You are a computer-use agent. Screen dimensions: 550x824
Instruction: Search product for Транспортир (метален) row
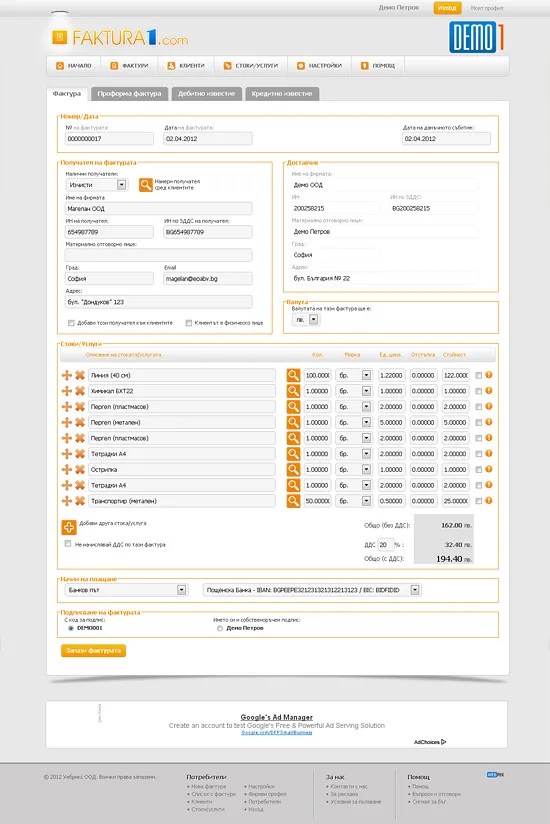293,501
